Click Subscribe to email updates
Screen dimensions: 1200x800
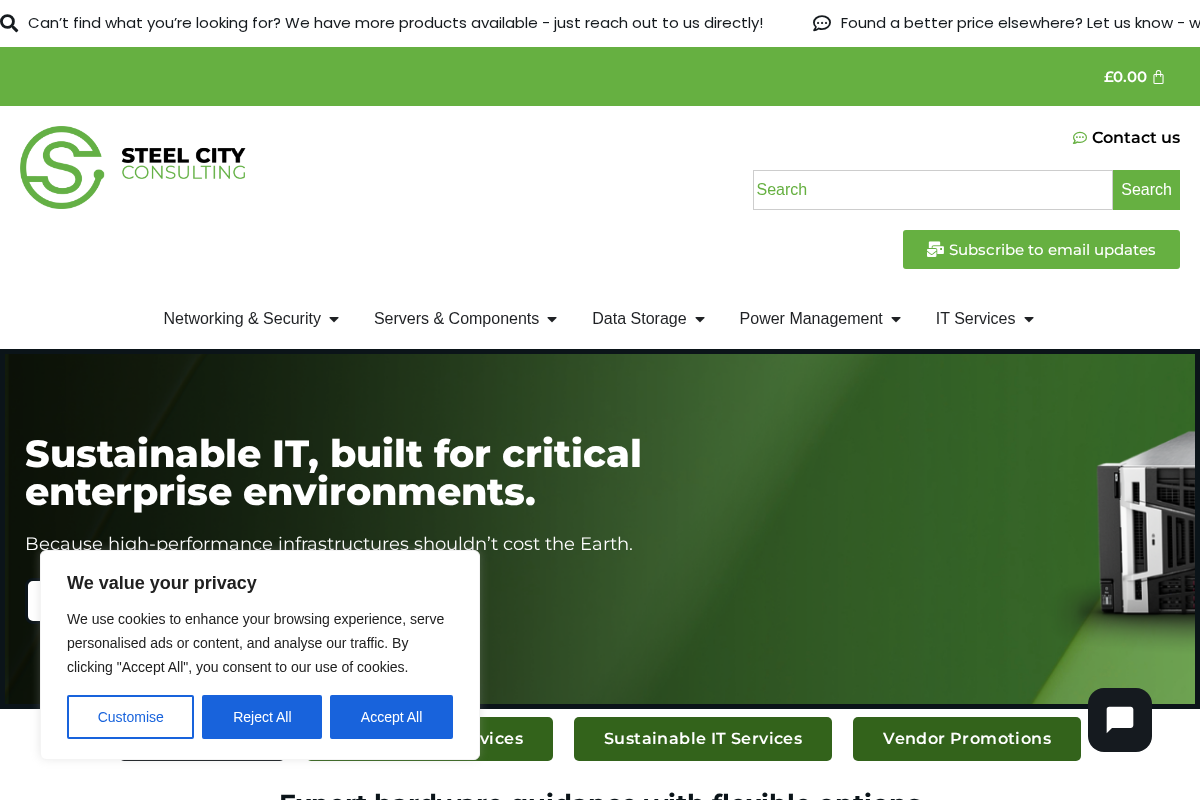pos(1041,249)
